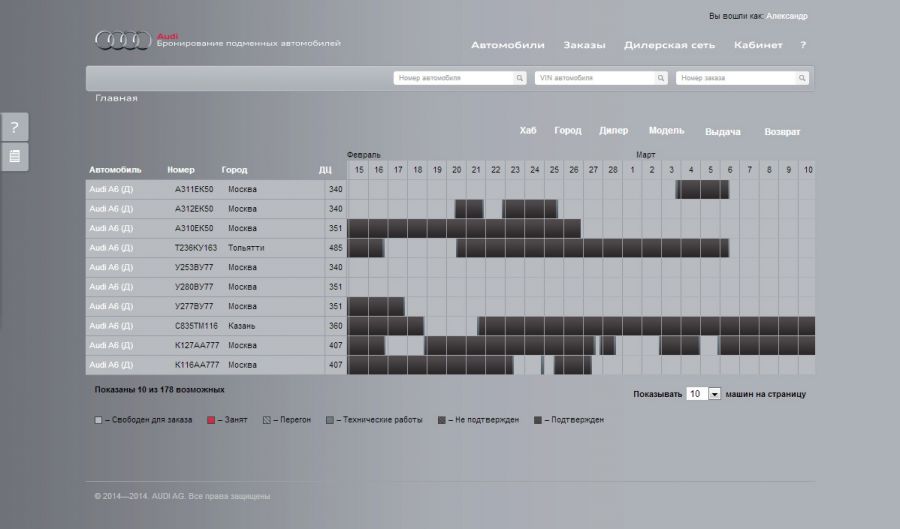Image resolution: width=900 pixels, height=529 pixels.
Task: Click the Главная breadcrumb
Action: tap(117, 98)
